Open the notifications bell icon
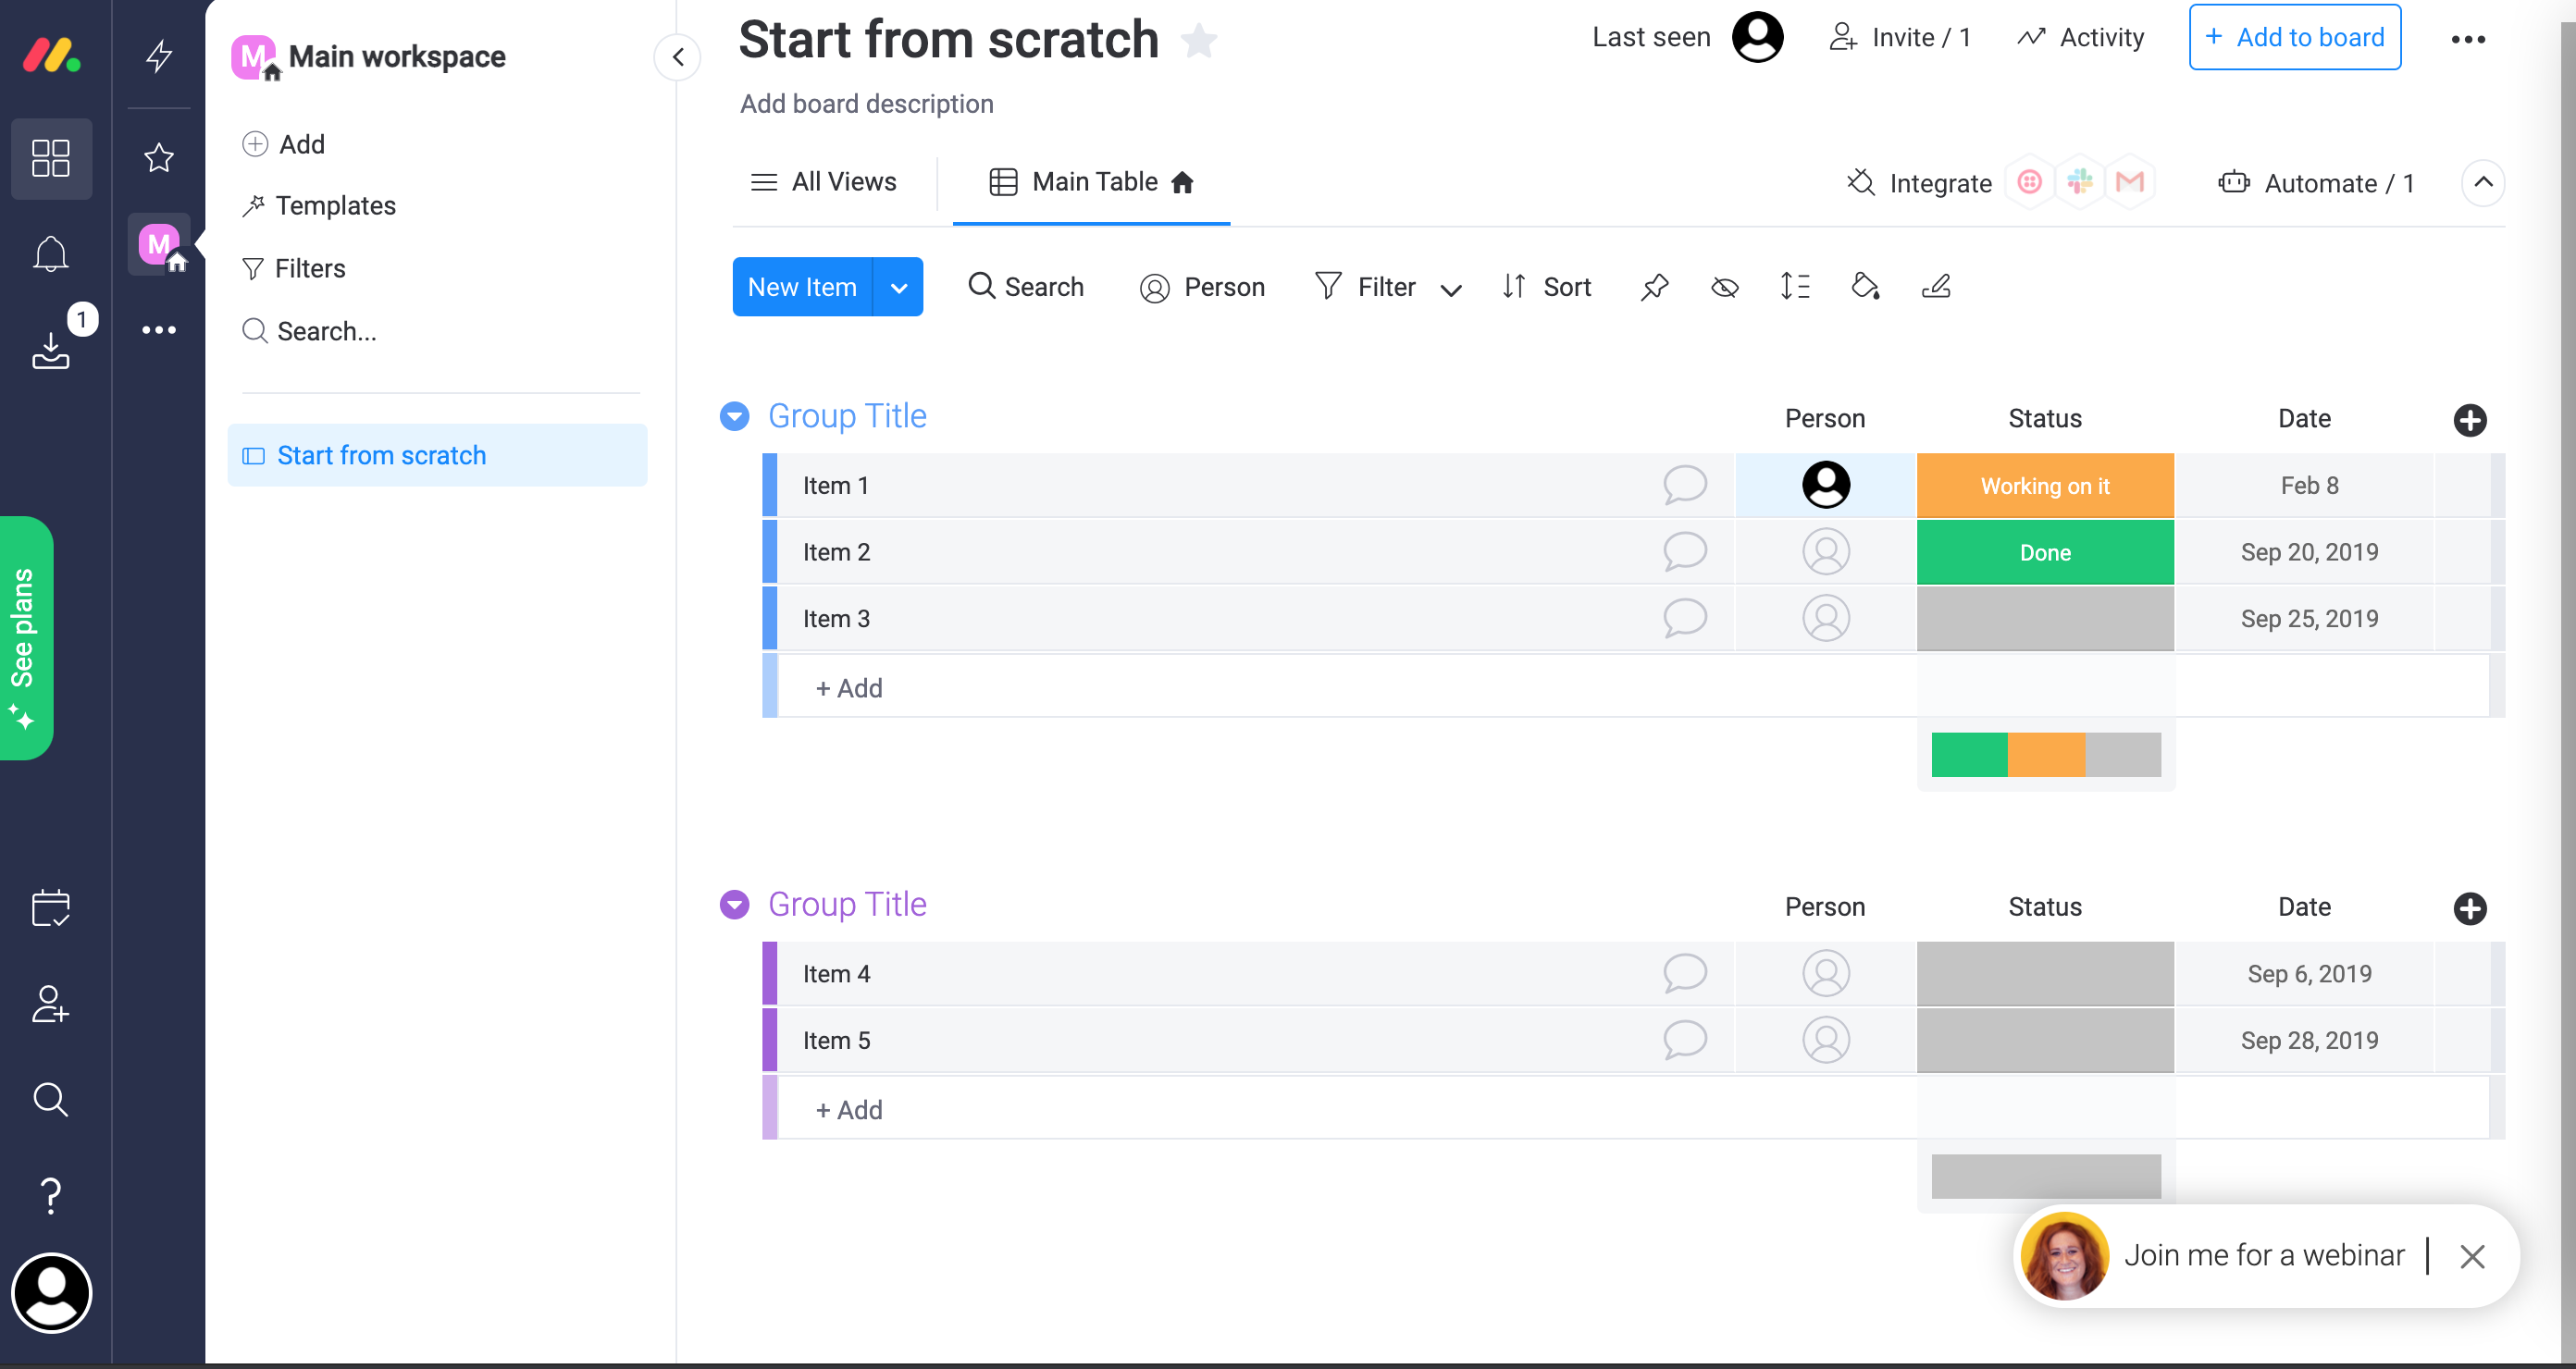2576x1369 pixels. 51,254
